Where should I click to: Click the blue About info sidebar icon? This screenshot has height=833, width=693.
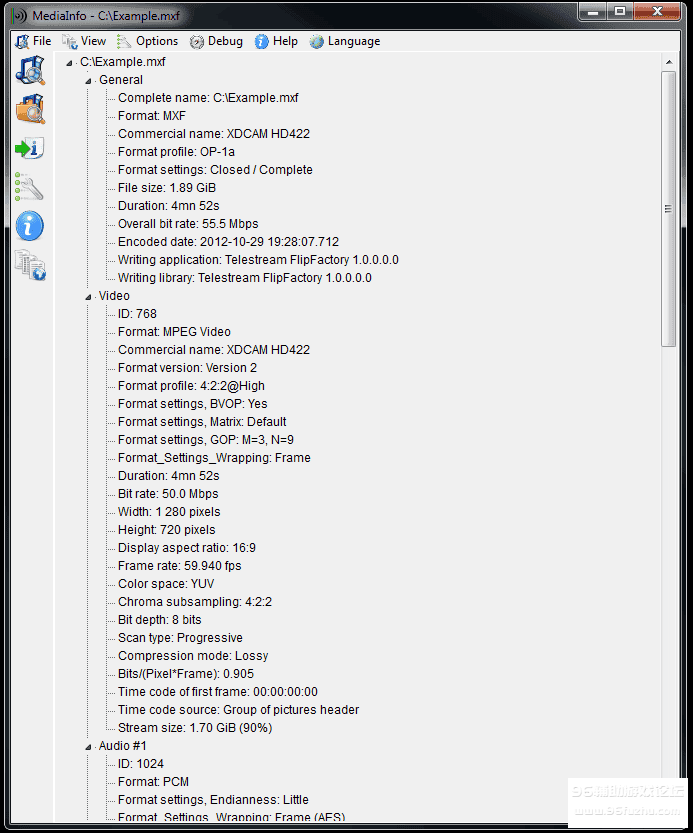tap(30, 226)
